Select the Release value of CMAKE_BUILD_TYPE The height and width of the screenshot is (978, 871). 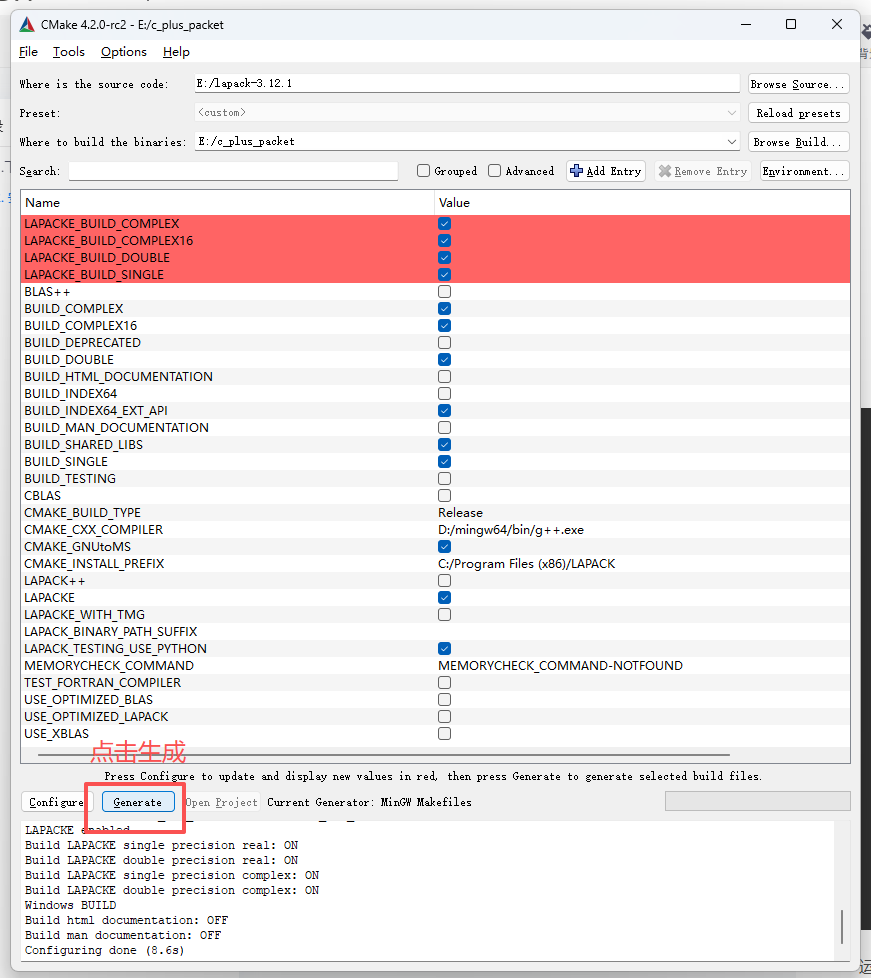point(460,513)
